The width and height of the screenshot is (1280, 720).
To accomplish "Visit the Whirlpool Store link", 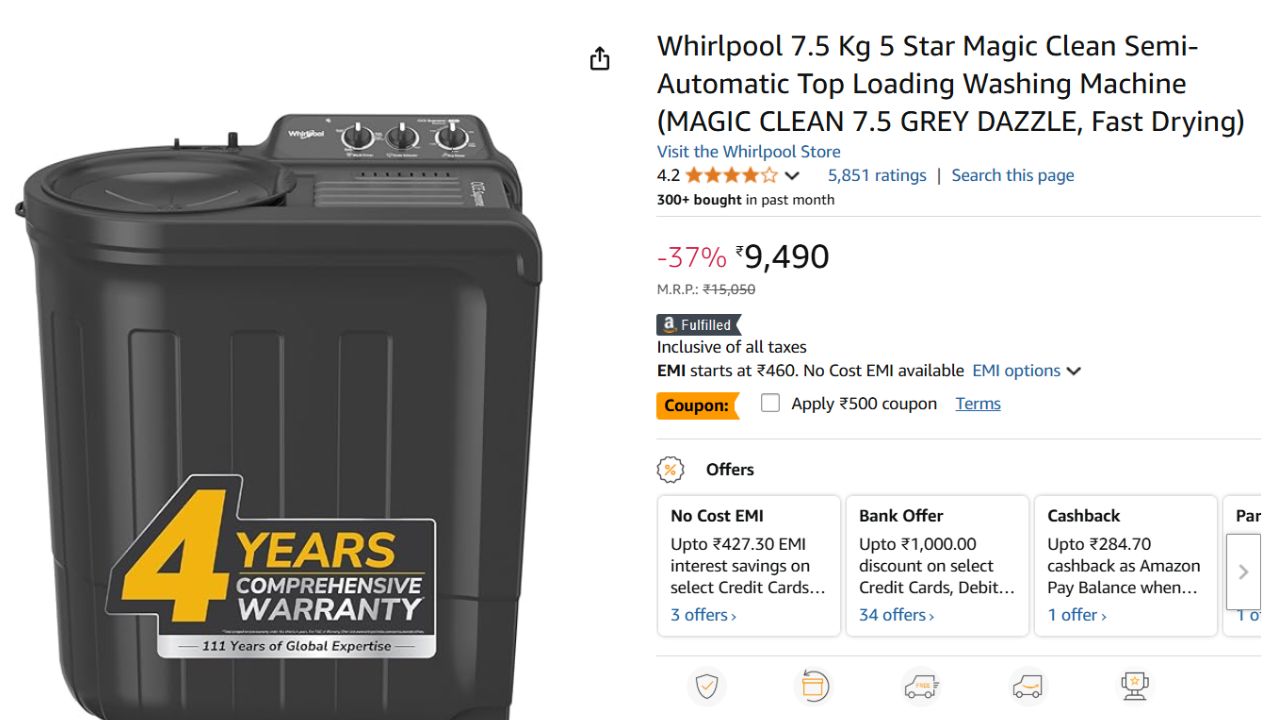I will click(x=748, y=151).
